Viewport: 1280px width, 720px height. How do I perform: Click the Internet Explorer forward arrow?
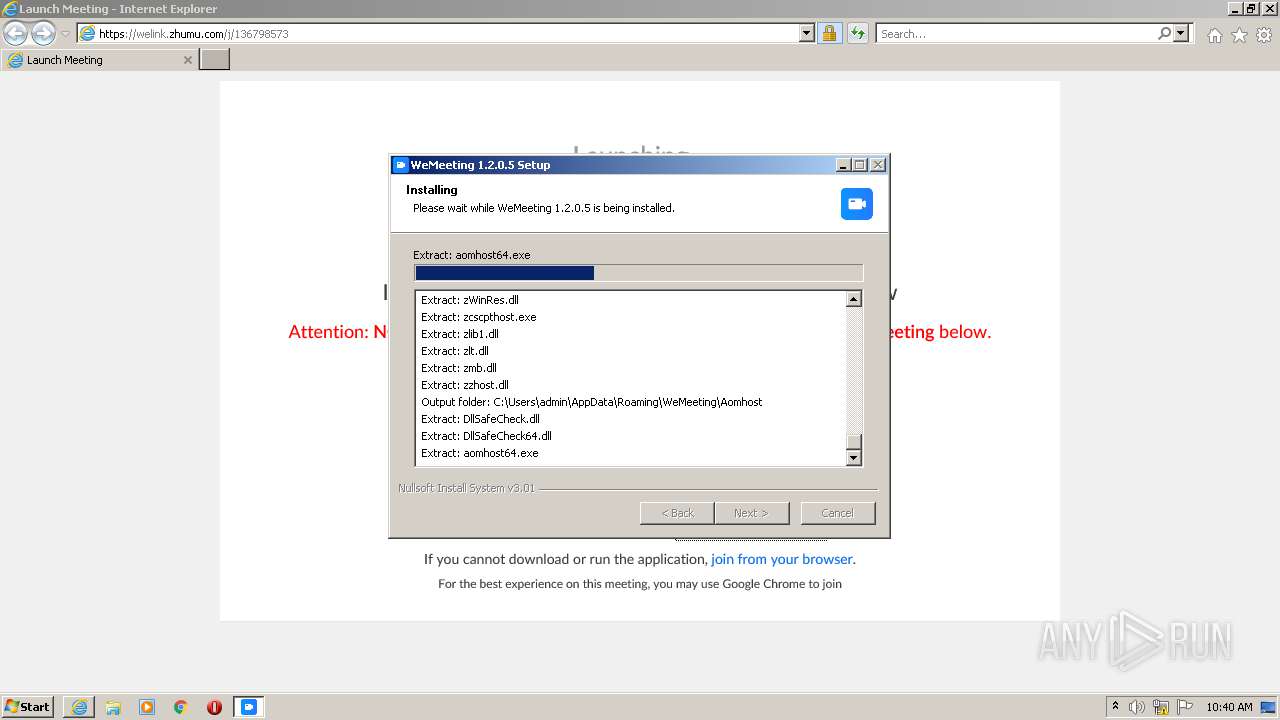43,33
